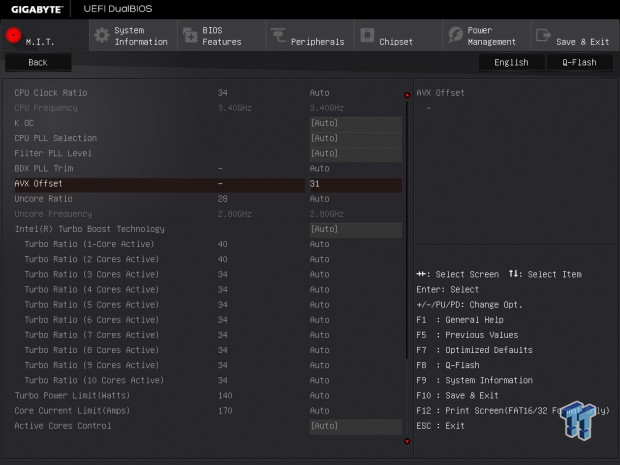Click the CPU Clock Ratio label
The height and width of the screenshot is (465, 620).
pyautogui.click(x=51, y=93)
